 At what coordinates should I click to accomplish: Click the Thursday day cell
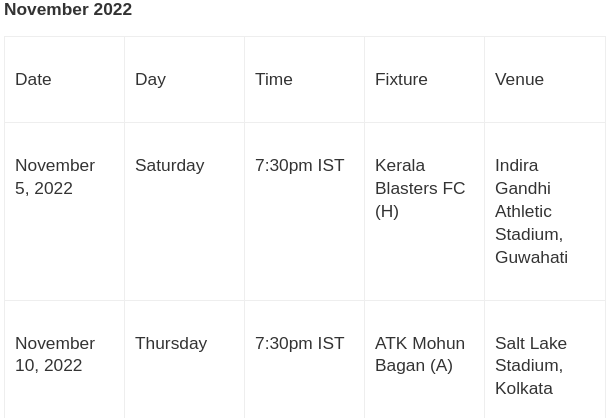(171, 343)
